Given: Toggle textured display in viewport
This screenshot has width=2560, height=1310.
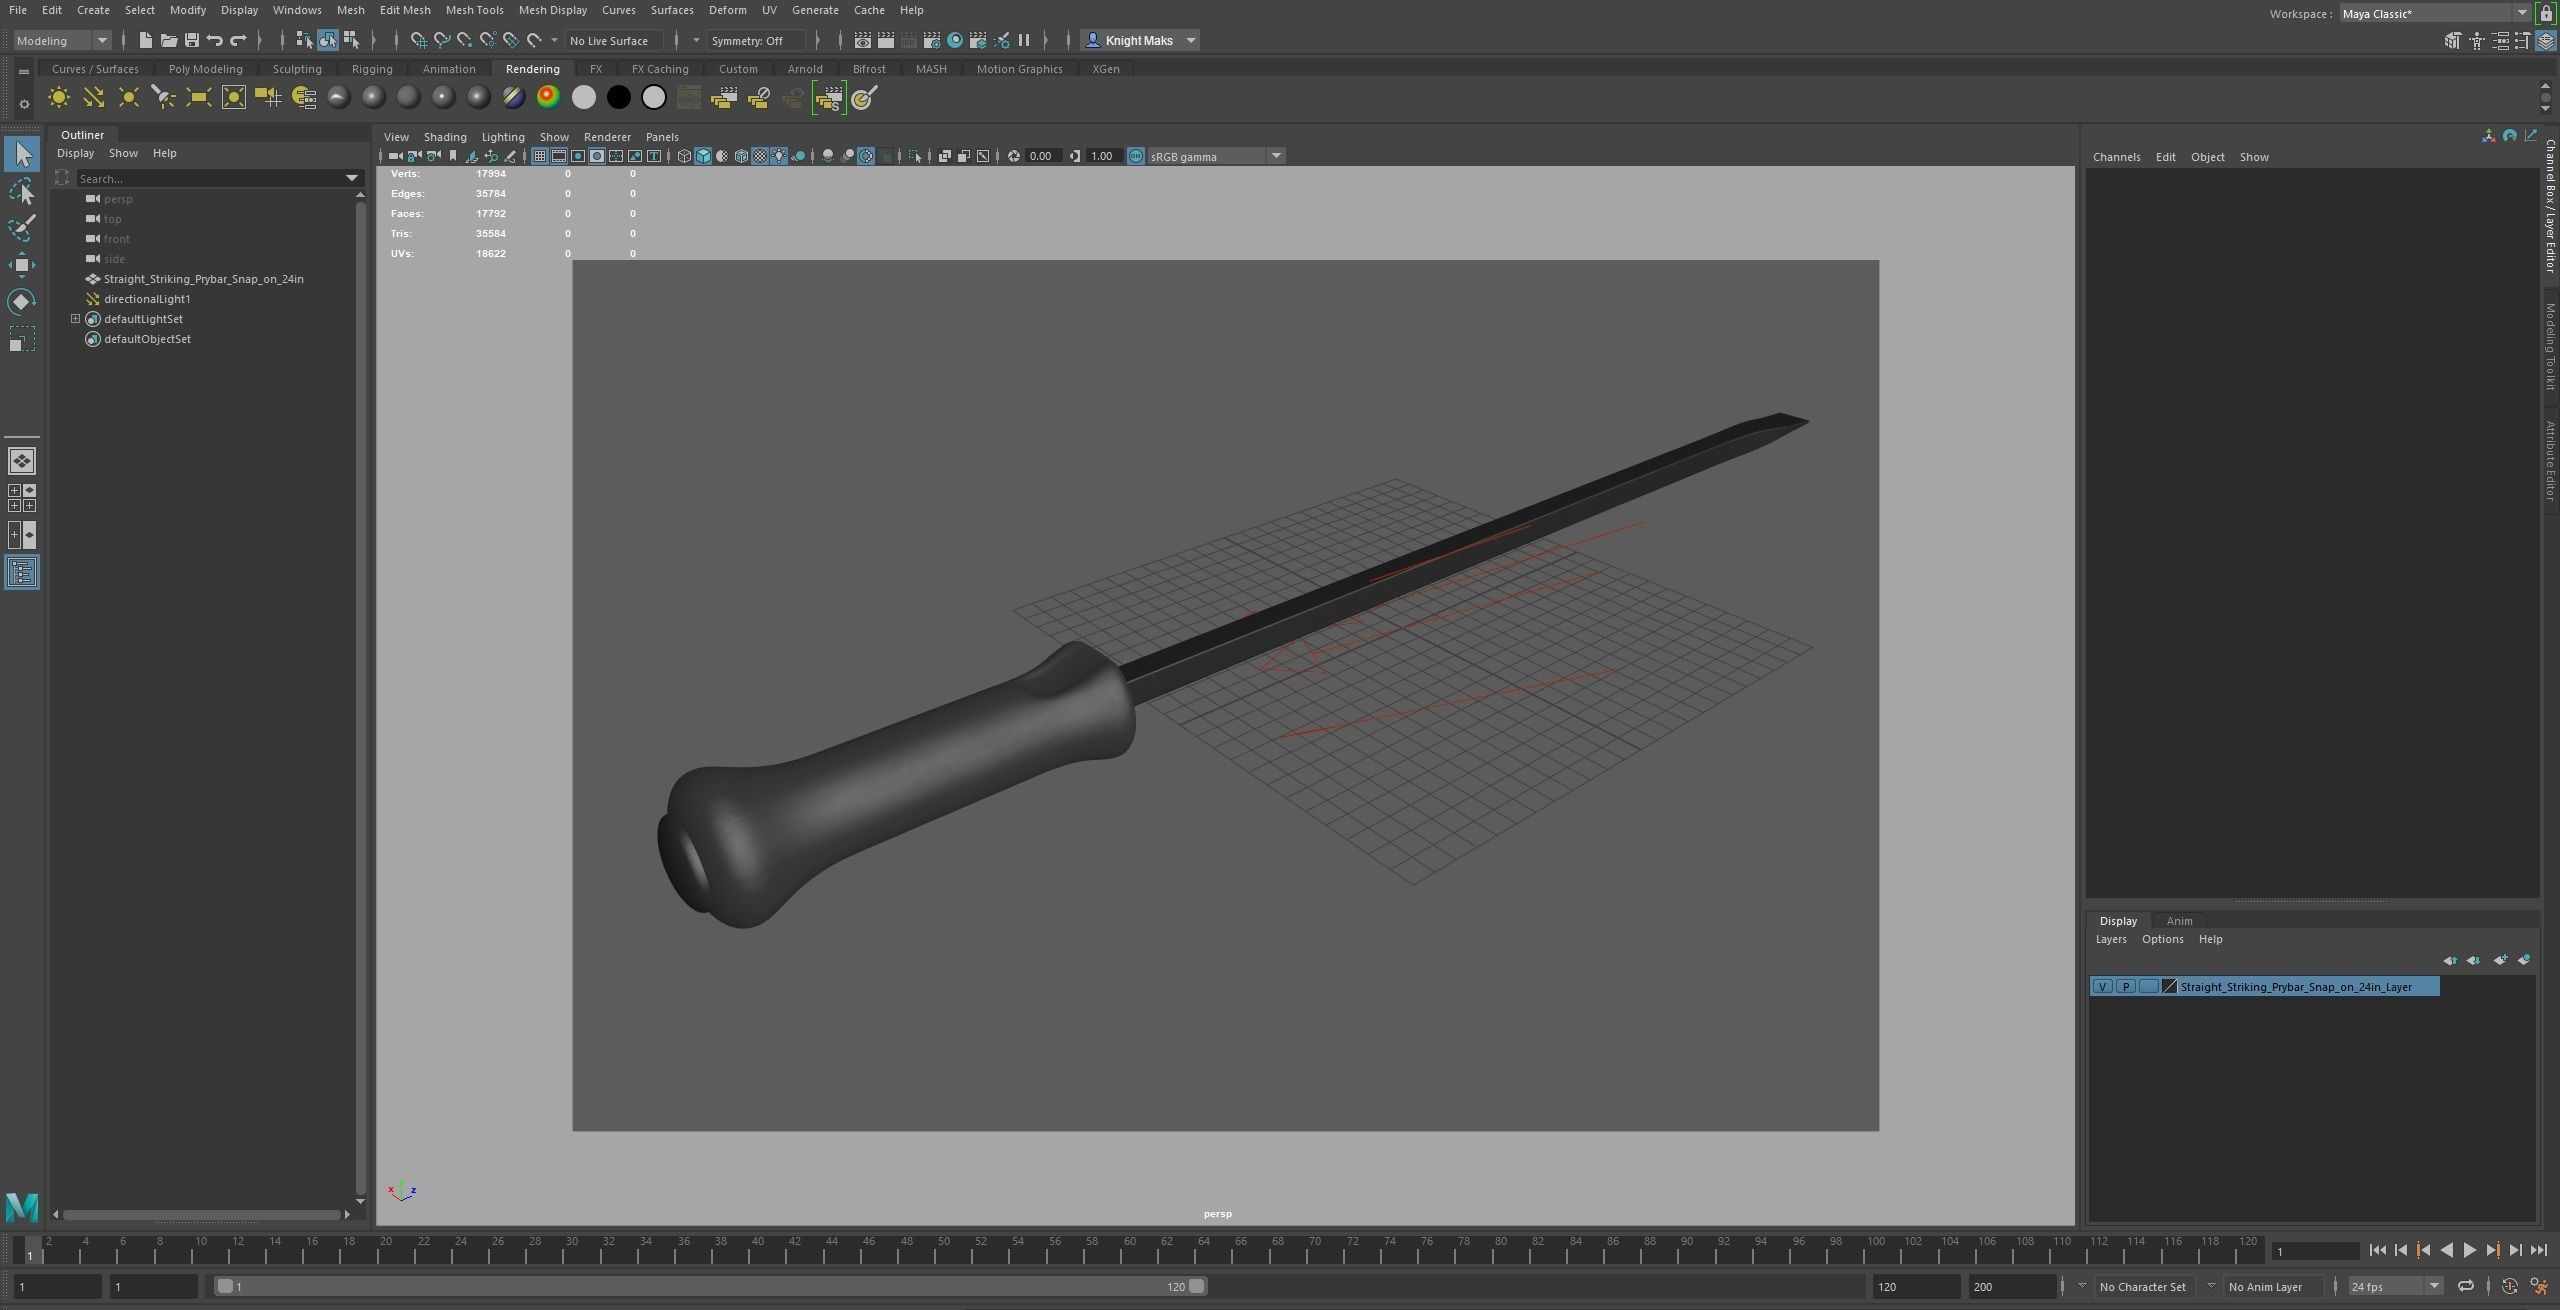Looking at the screenshot, I should tap(760, 156).
